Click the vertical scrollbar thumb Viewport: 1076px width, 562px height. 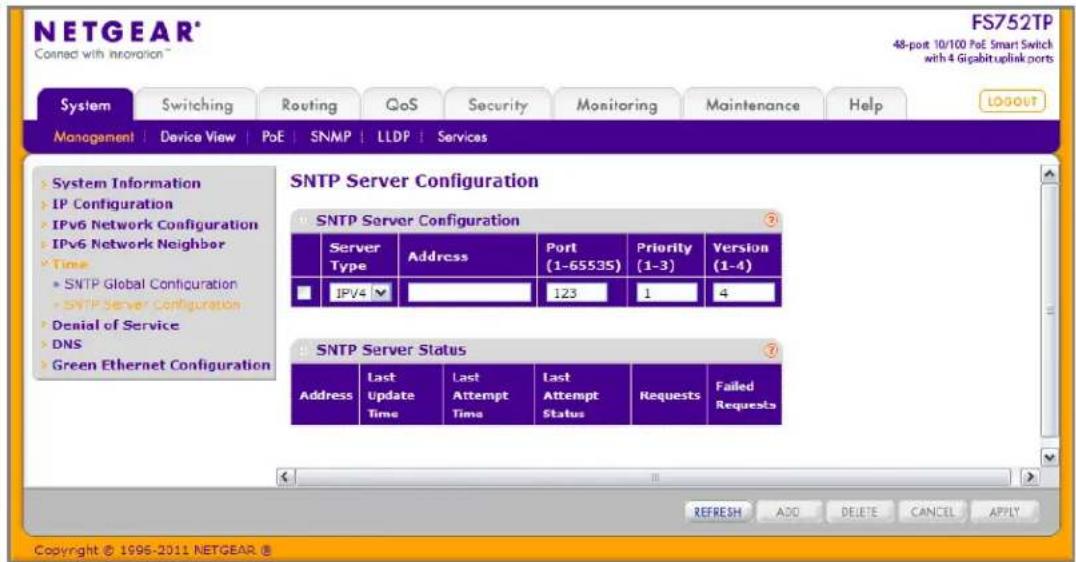click(1049, 310)
